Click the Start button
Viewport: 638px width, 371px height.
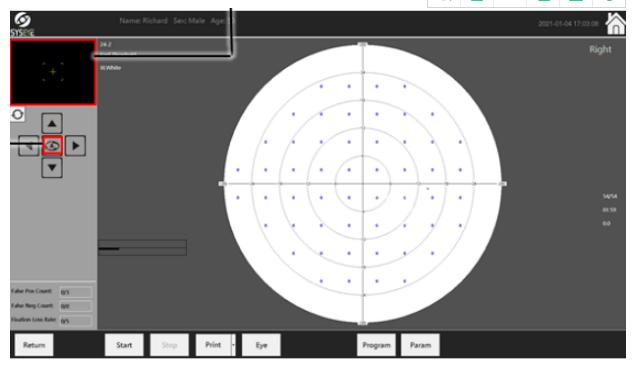point(124,345)
